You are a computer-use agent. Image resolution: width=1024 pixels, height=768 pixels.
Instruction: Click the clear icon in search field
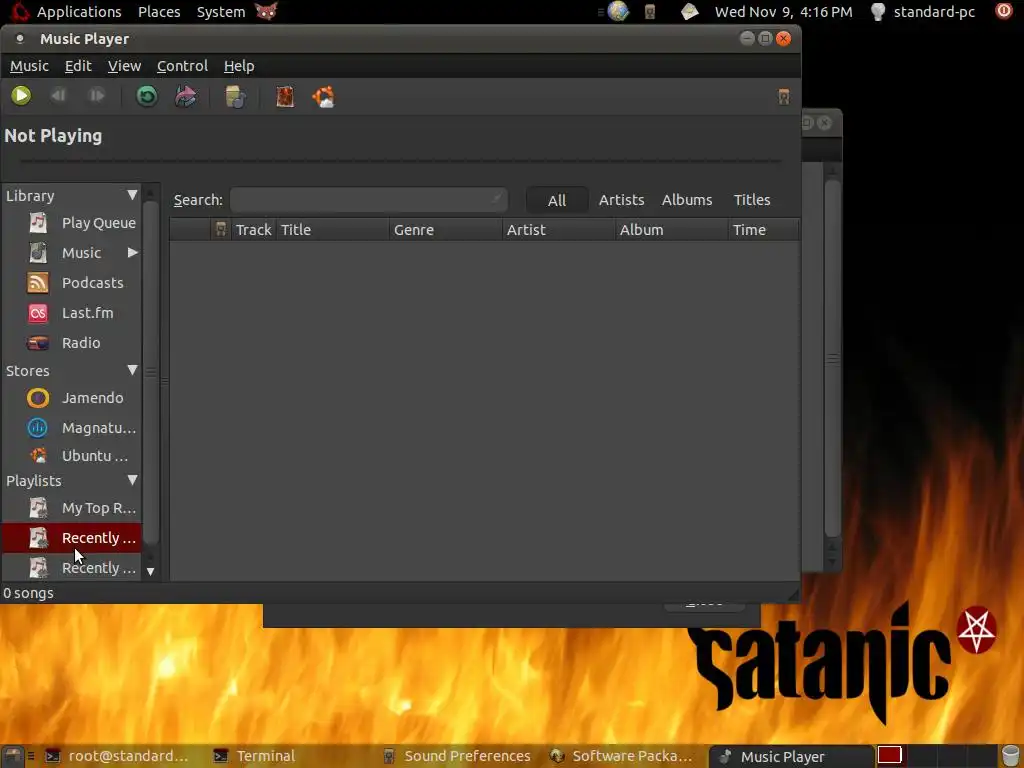[496, 199]
